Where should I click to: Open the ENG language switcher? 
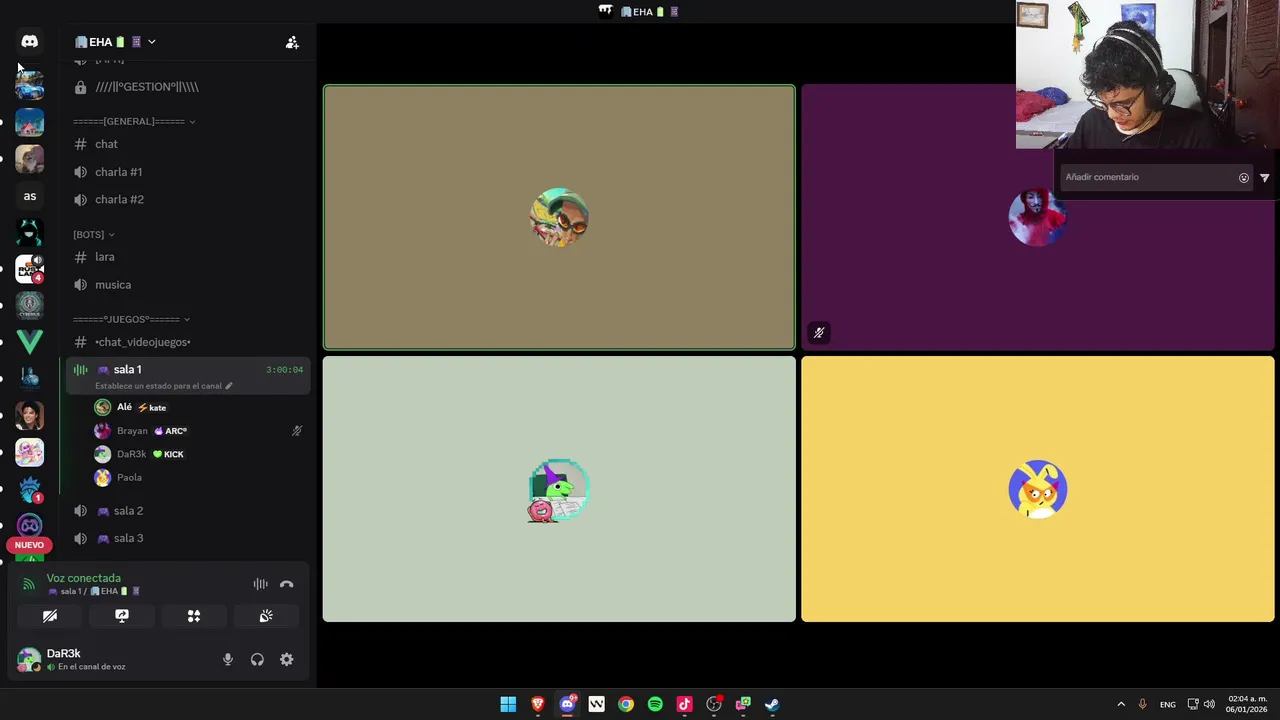coord(1168,705)
